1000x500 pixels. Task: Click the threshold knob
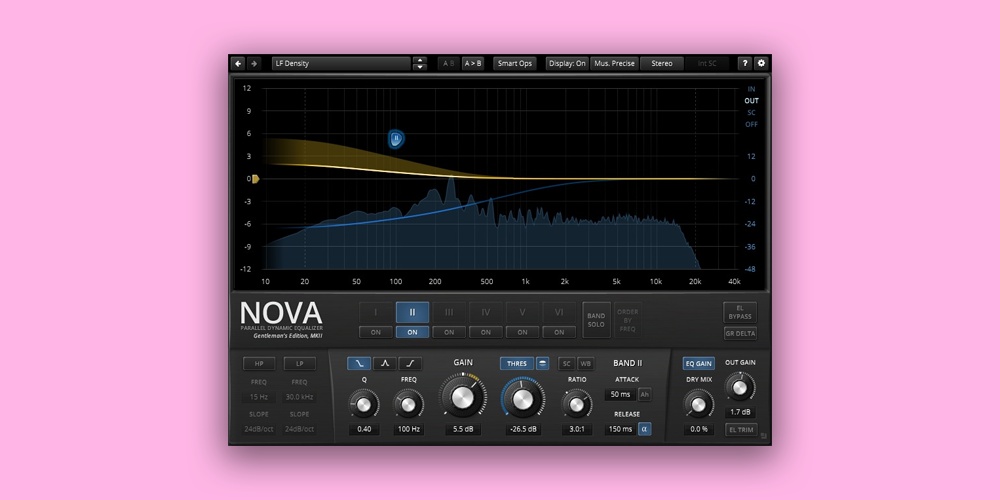coord(522,399)
